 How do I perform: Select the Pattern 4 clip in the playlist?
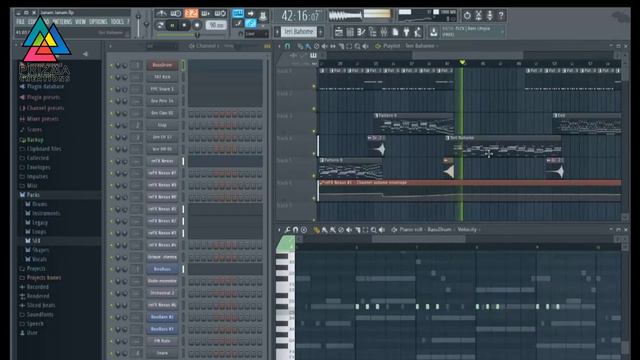click(x=414, y=124)
